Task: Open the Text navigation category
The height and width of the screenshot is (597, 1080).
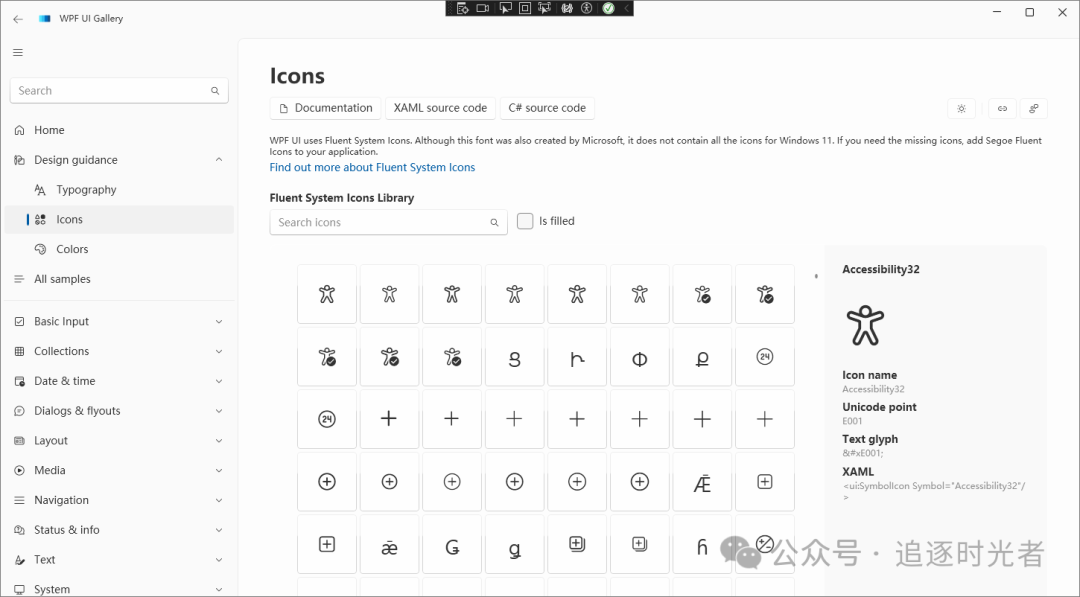Action: [119, 560]
